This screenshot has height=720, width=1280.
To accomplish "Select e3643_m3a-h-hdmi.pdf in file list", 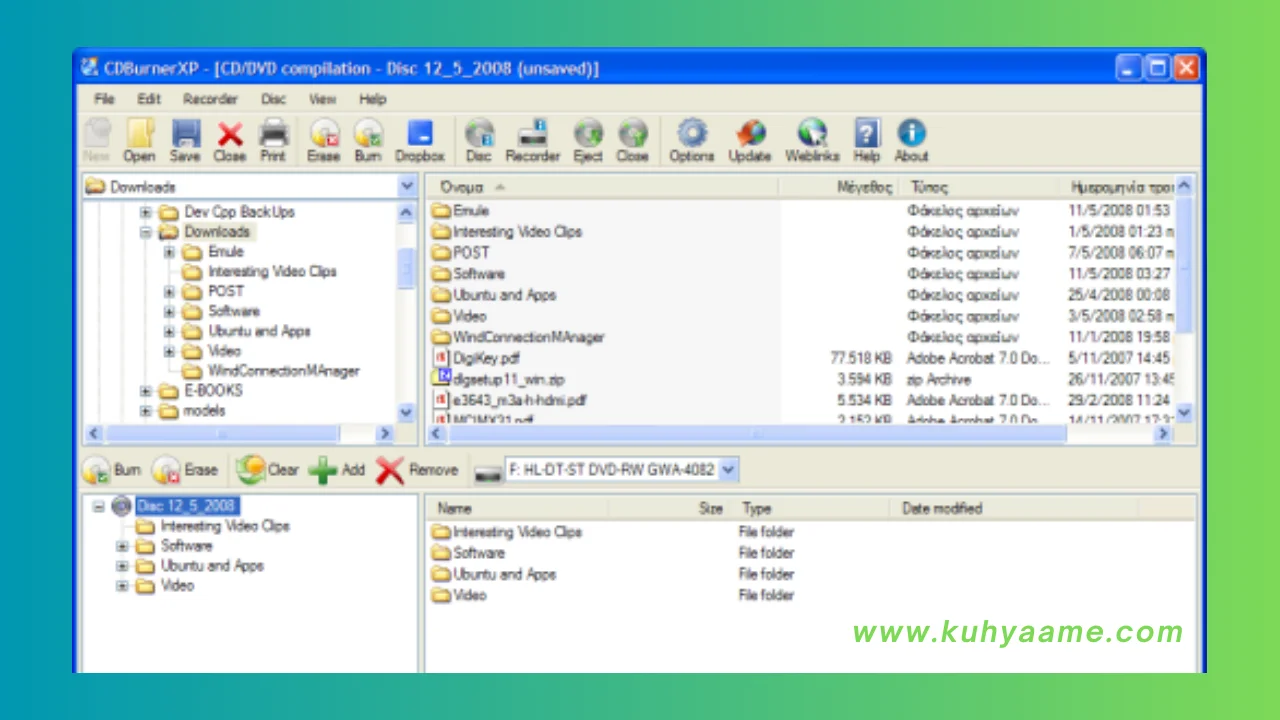I will coord(509,400).
